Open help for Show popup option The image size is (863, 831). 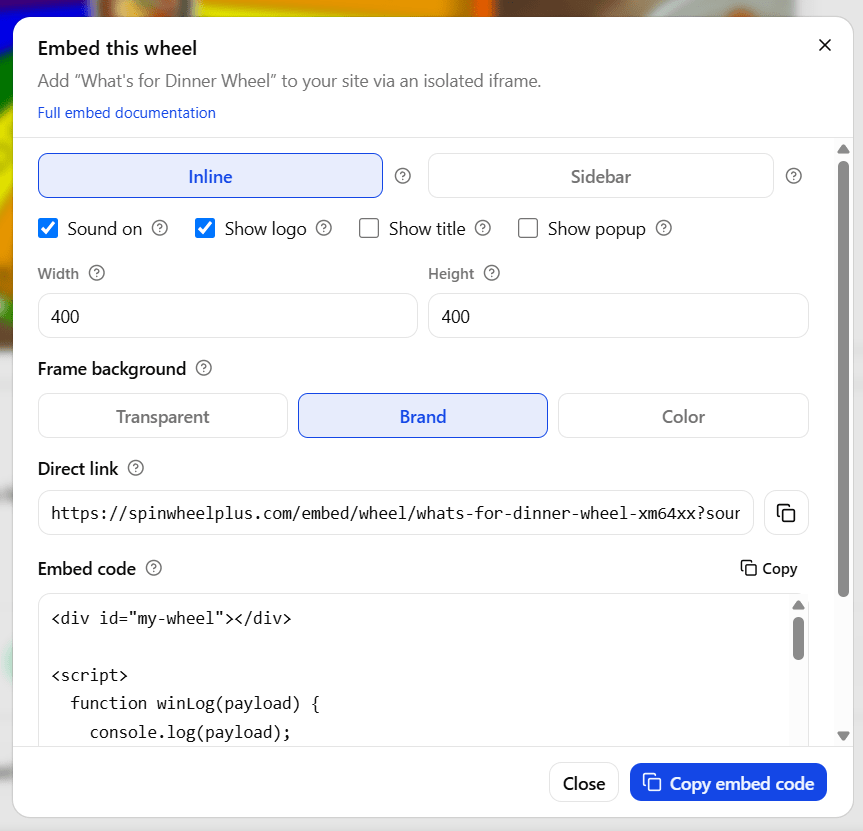[x=664, y=228]
